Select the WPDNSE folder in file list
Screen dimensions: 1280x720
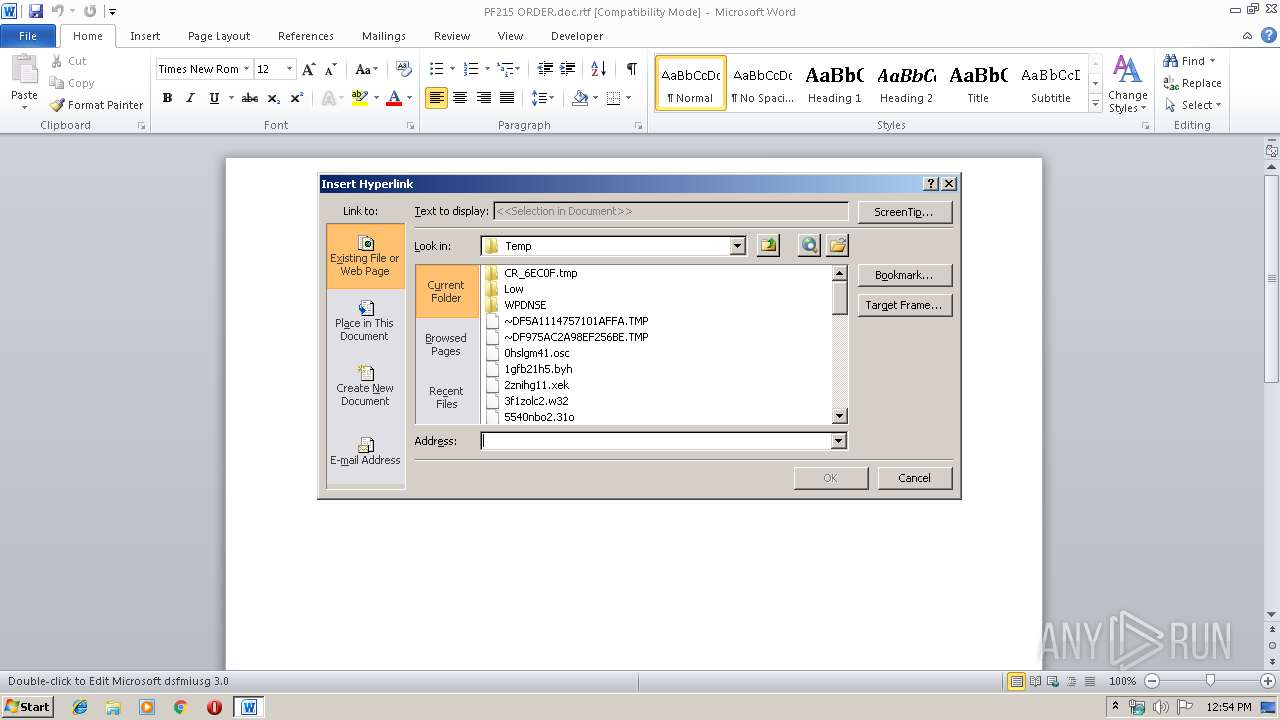(525, 305)
